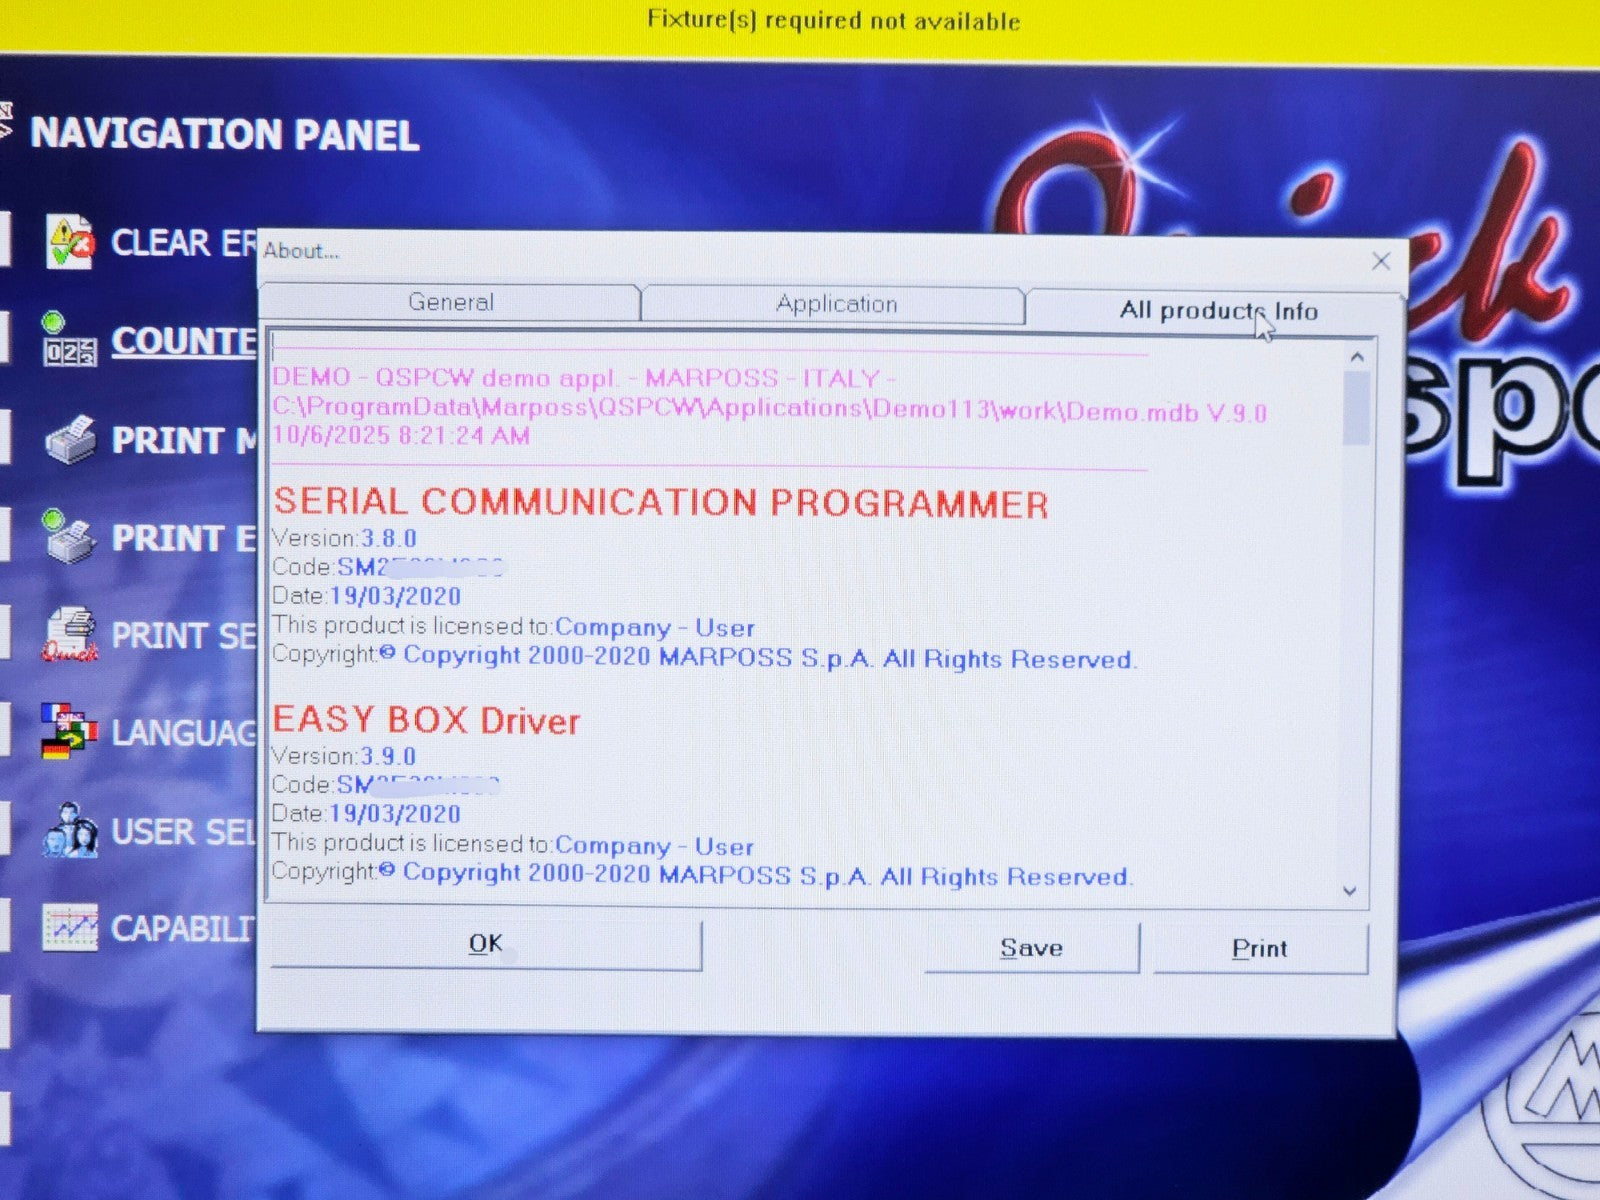
Task: Close the About dialog
Action: (x=1381, y=261)
